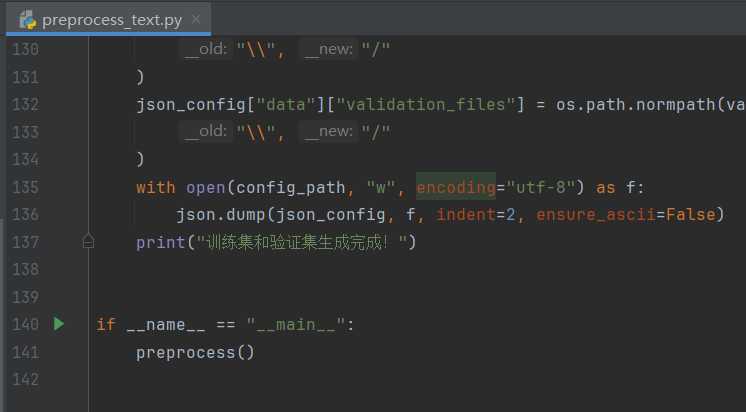
Task: Click the "as" keyword on line 135
Action: tap(605, 187)
